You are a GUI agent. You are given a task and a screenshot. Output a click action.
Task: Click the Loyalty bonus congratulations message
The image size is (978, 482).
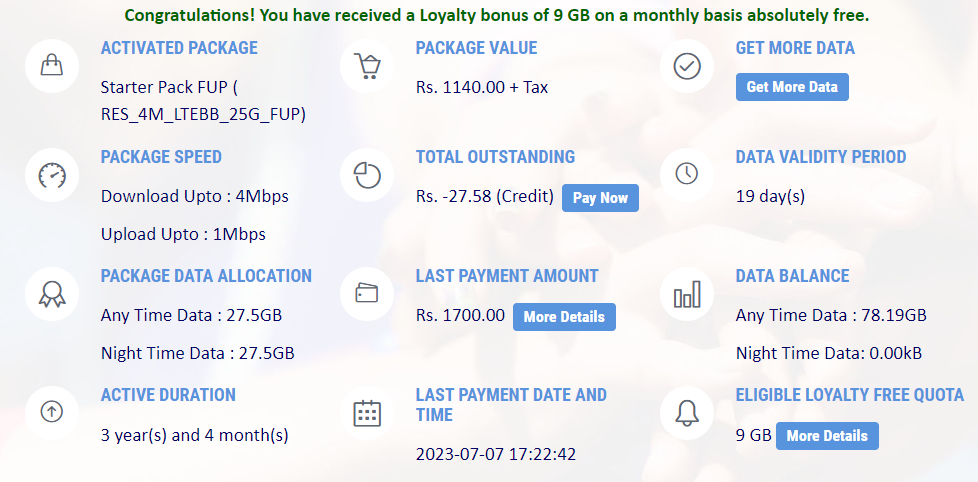(496, 16)
